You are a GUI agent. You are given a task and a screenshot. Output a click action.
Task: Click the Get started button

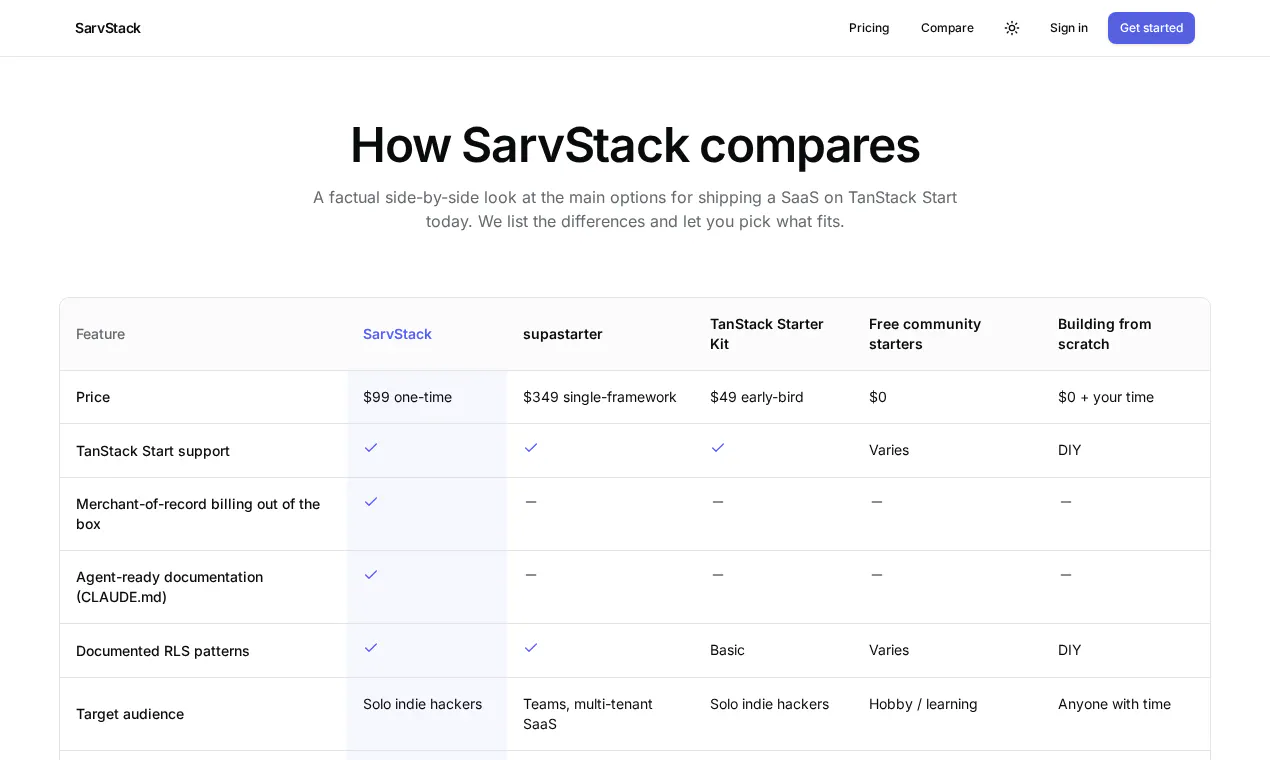tap(1151, 28)
